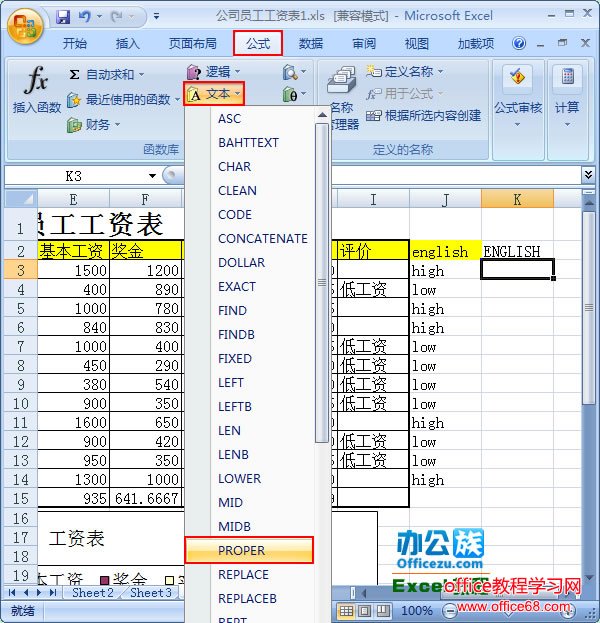Click function menu scroll up arrow
Viewport: 600px width, 623px height.
[x=322, y=115]
